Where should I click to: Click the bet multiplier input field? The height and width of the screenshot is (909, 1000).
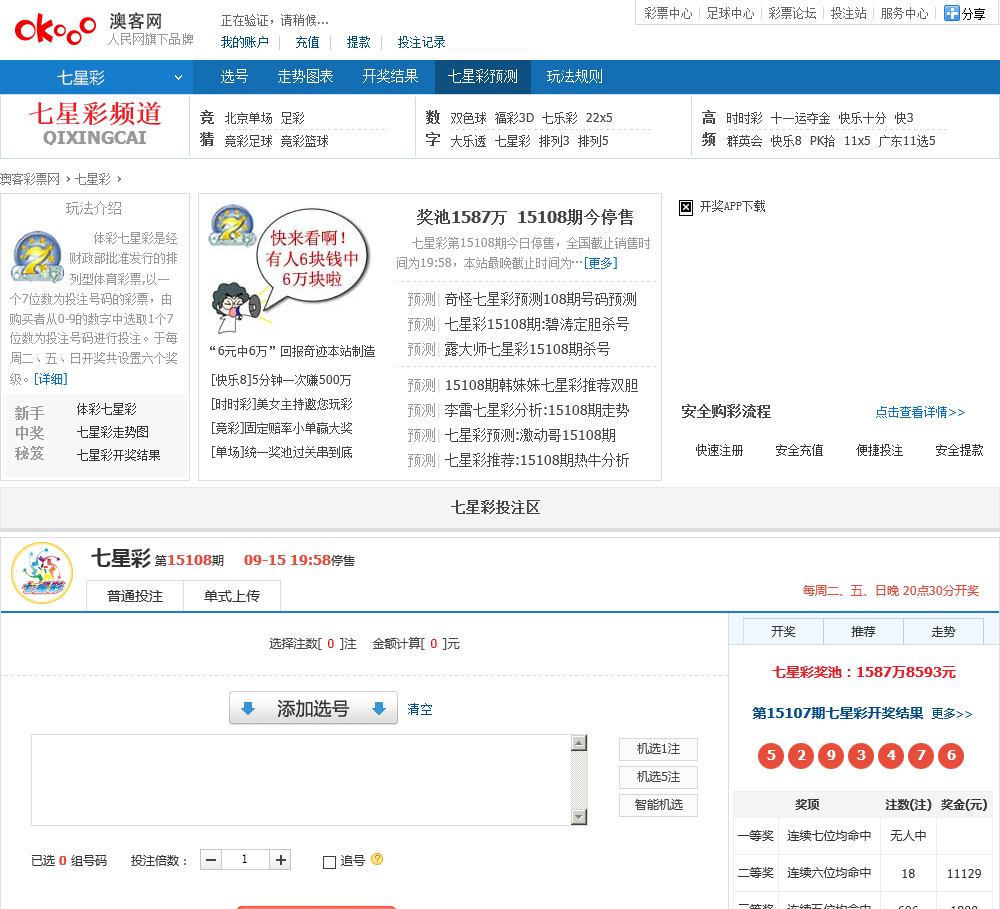[x=245, y=860]
